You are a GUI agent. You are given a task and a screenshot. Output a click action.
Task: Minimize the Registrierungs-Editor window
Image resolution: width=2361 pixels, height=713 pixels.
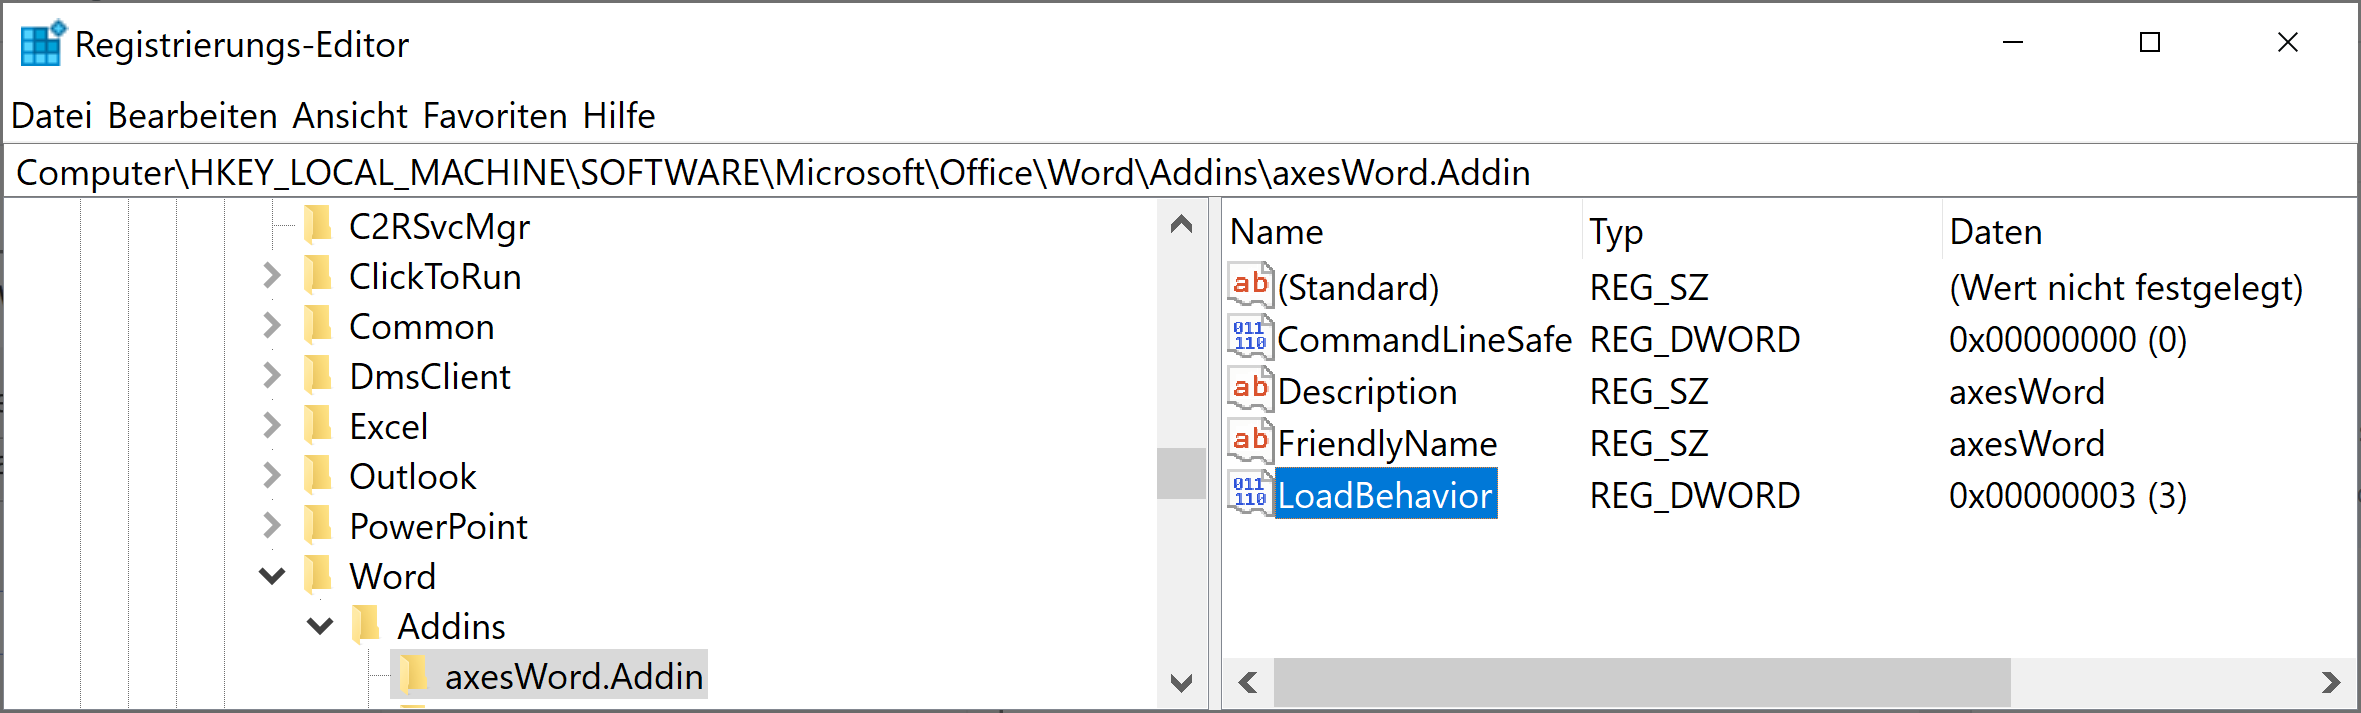[2013, 43]
